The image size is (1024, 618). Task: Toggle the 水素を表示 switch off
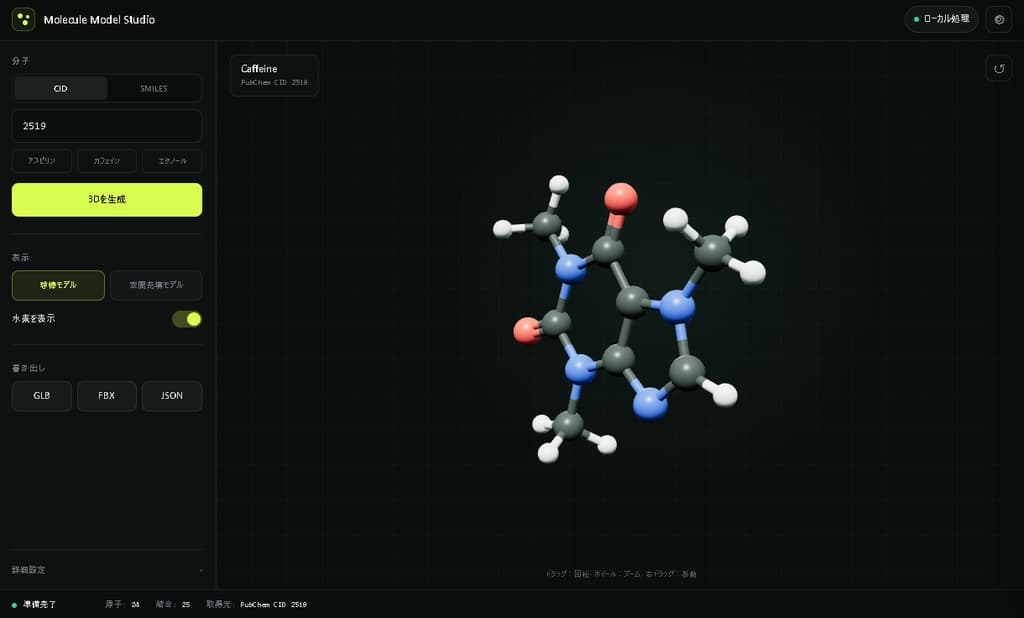coord(187,319)
